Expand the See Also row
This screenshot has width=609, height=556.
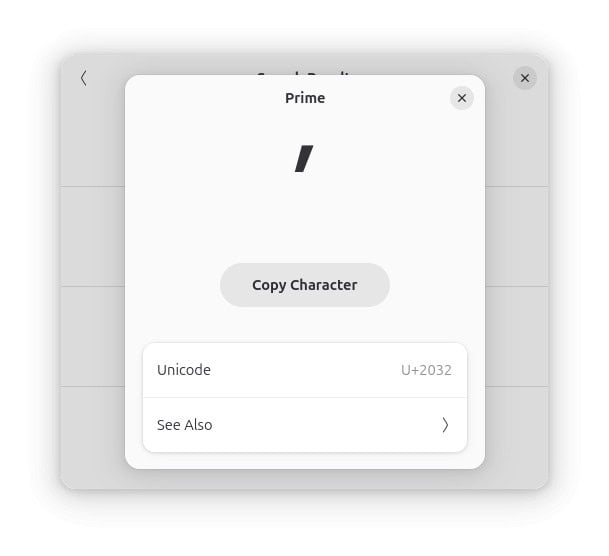tap(304, 425)
